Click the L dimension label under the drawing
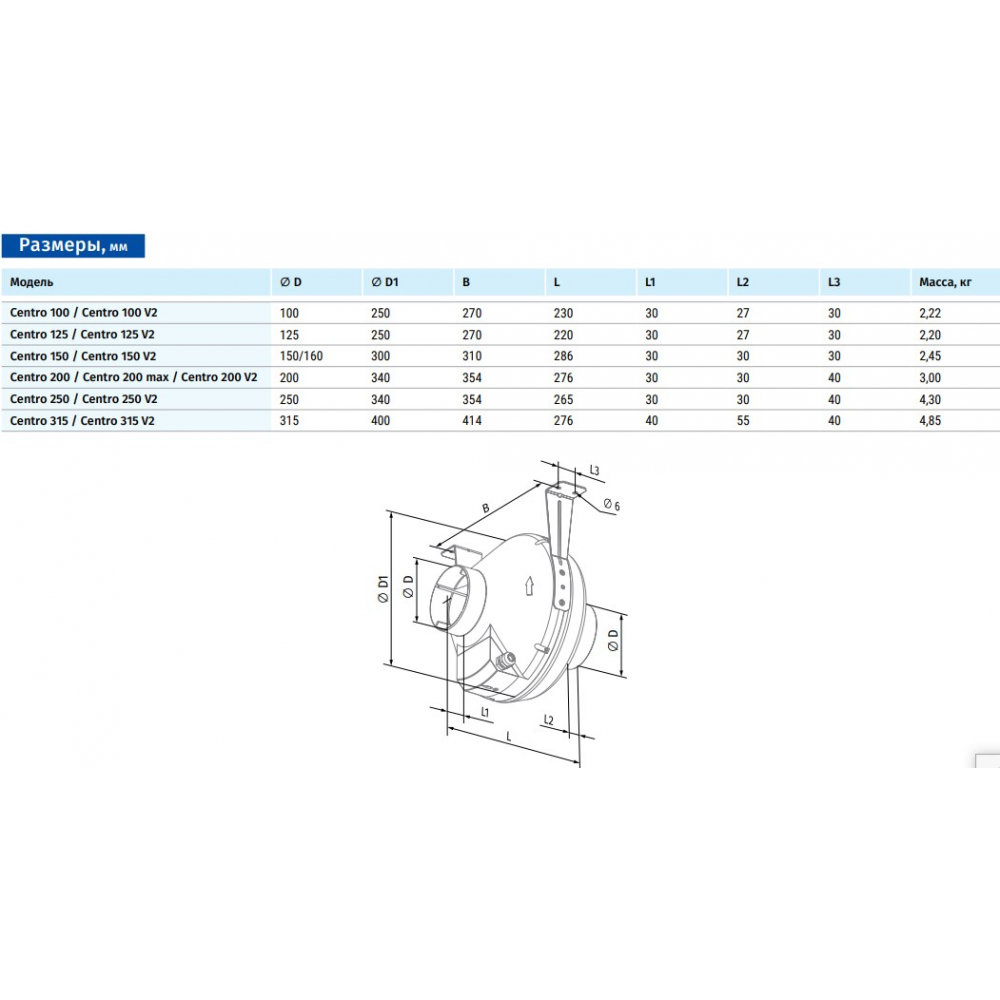 [508, 736]
